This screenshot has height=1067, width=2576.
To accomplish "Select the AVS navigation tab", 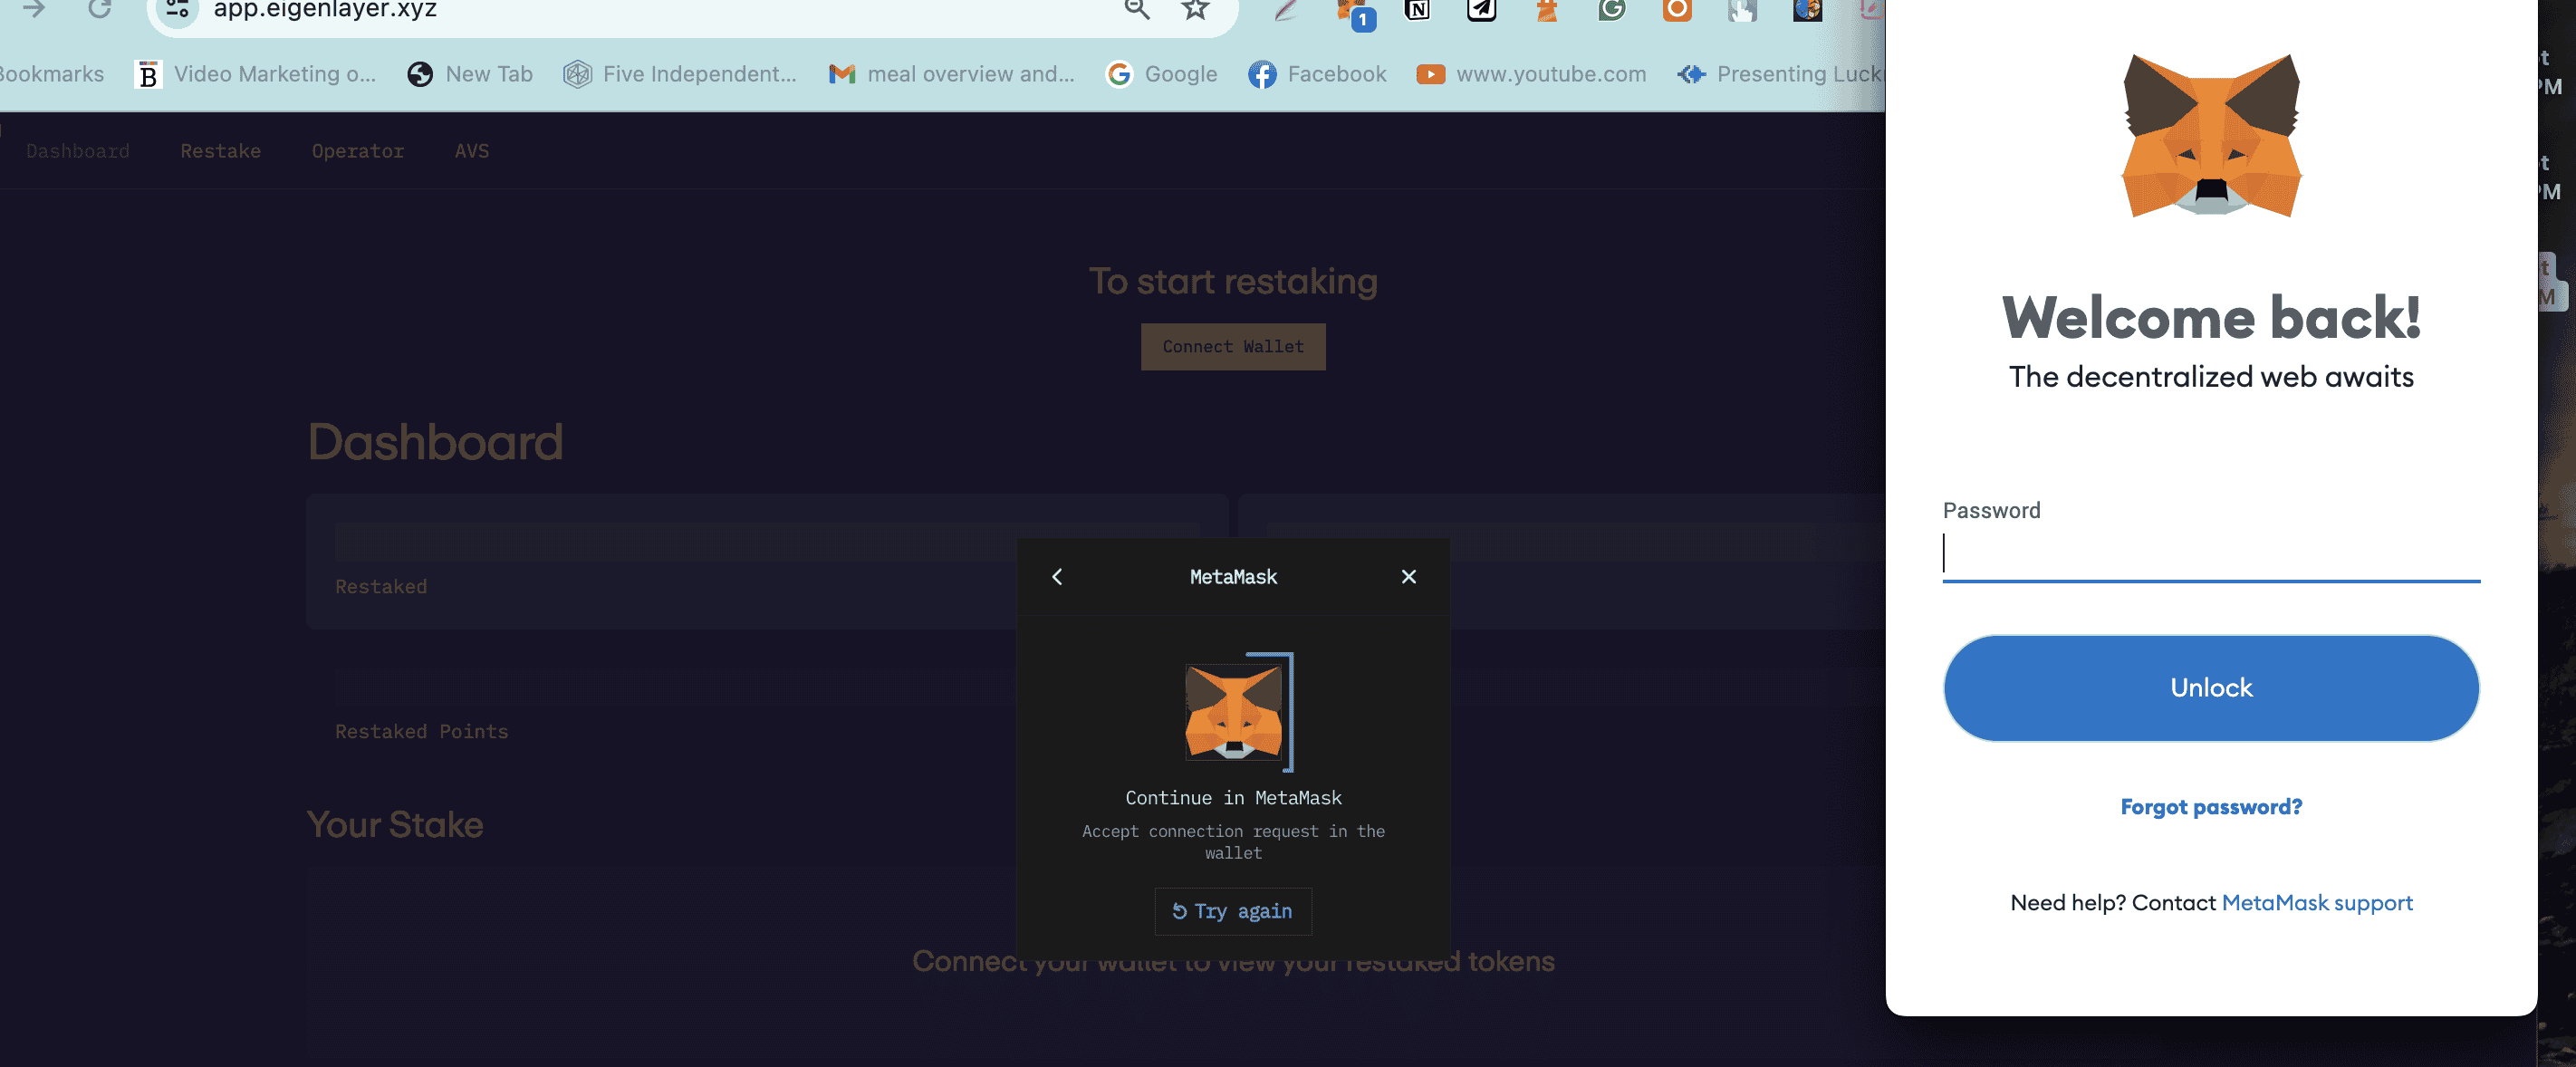I will pyautogui.click(x=472, y=151).
